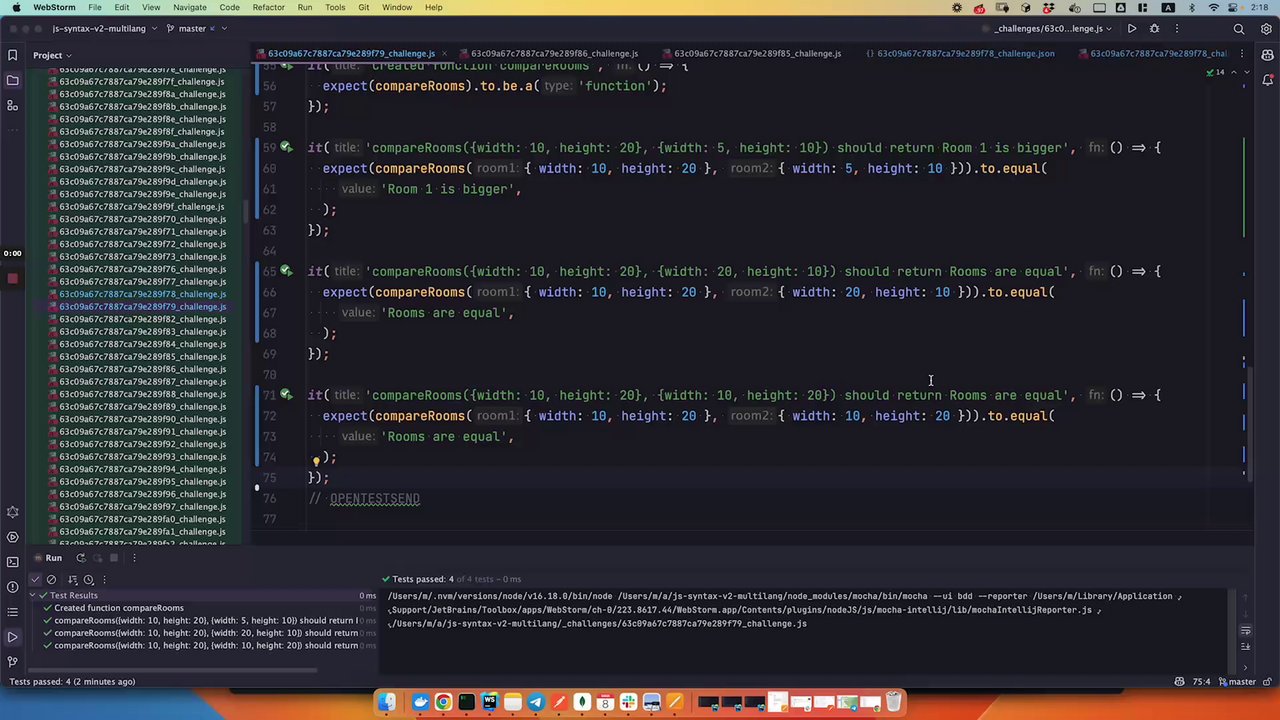Viewport: 1280px width, 720px height.
Task: Click the inspection widget showing 14
Action: click(1214, 72)
